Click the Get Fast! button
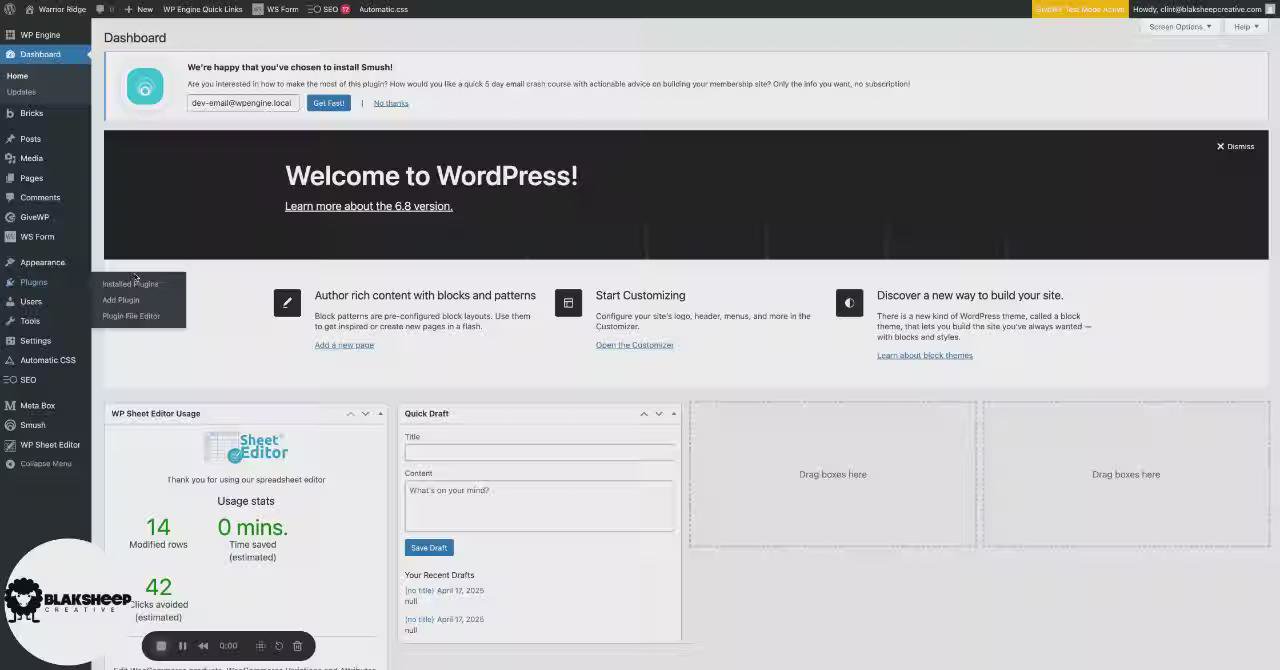 328,103
